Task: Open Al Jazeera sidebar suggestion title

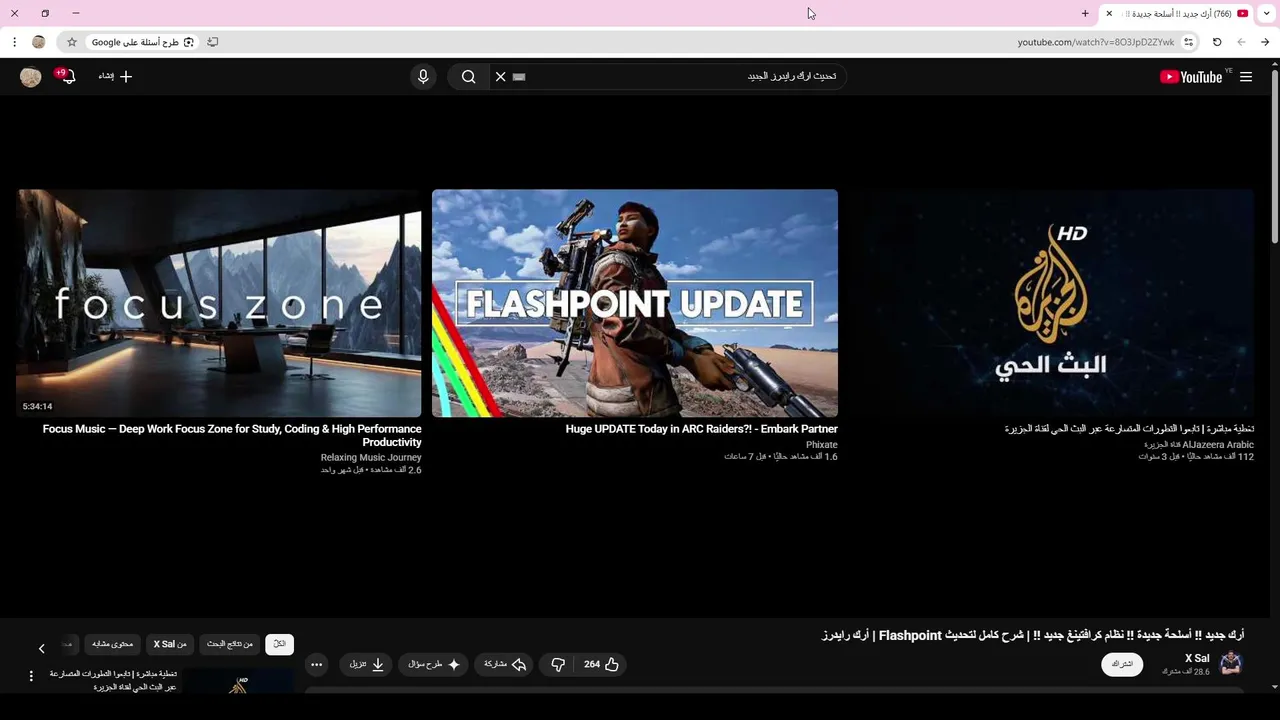Action: pyautogui.click(x=113, y=680)
